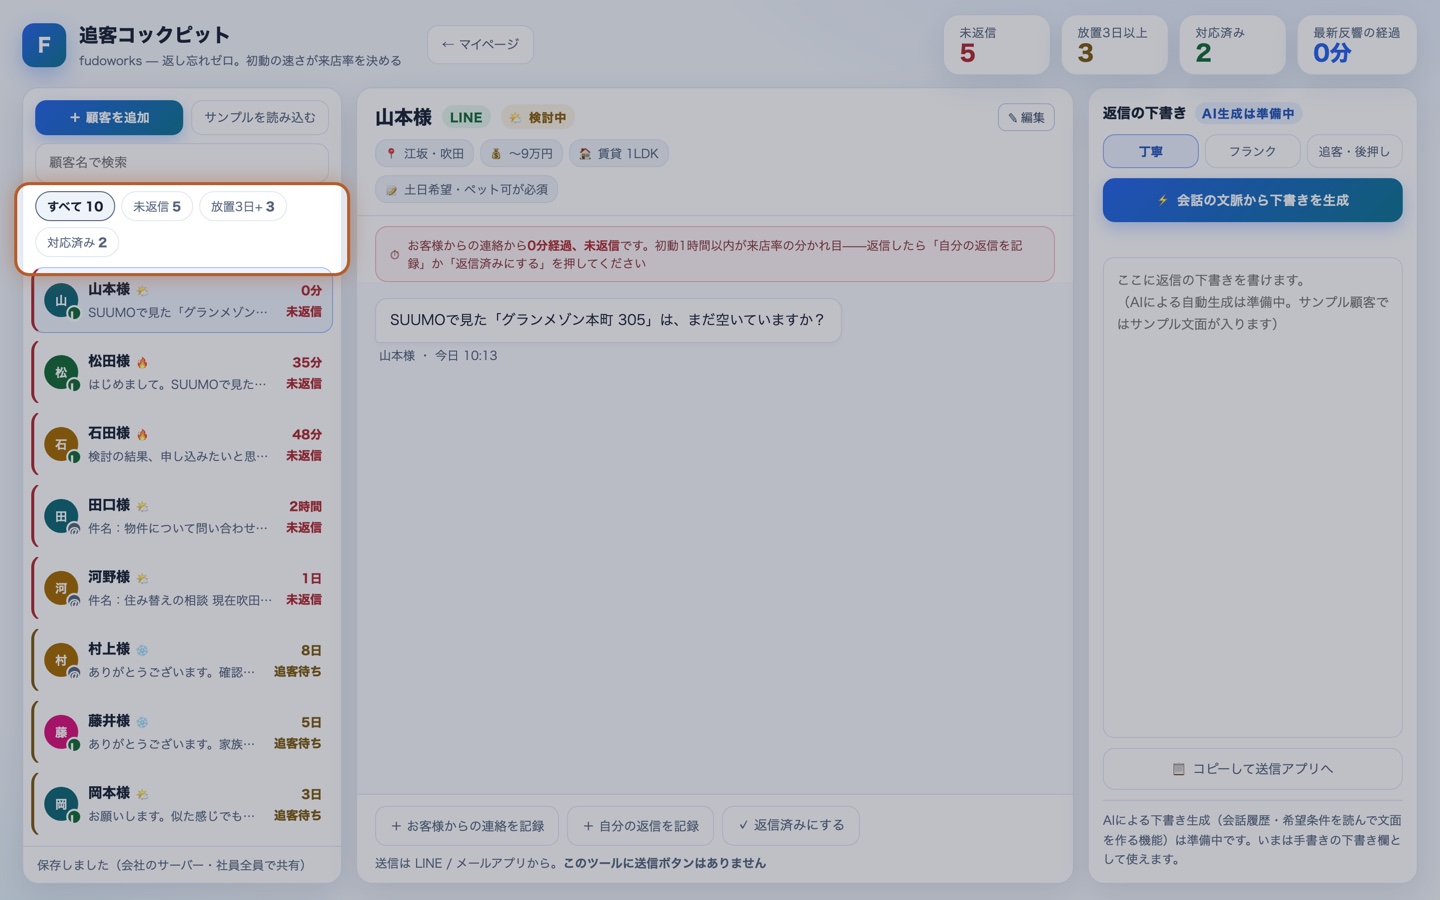Filter list by 放置3日+ 3

[x=242, y=206]
